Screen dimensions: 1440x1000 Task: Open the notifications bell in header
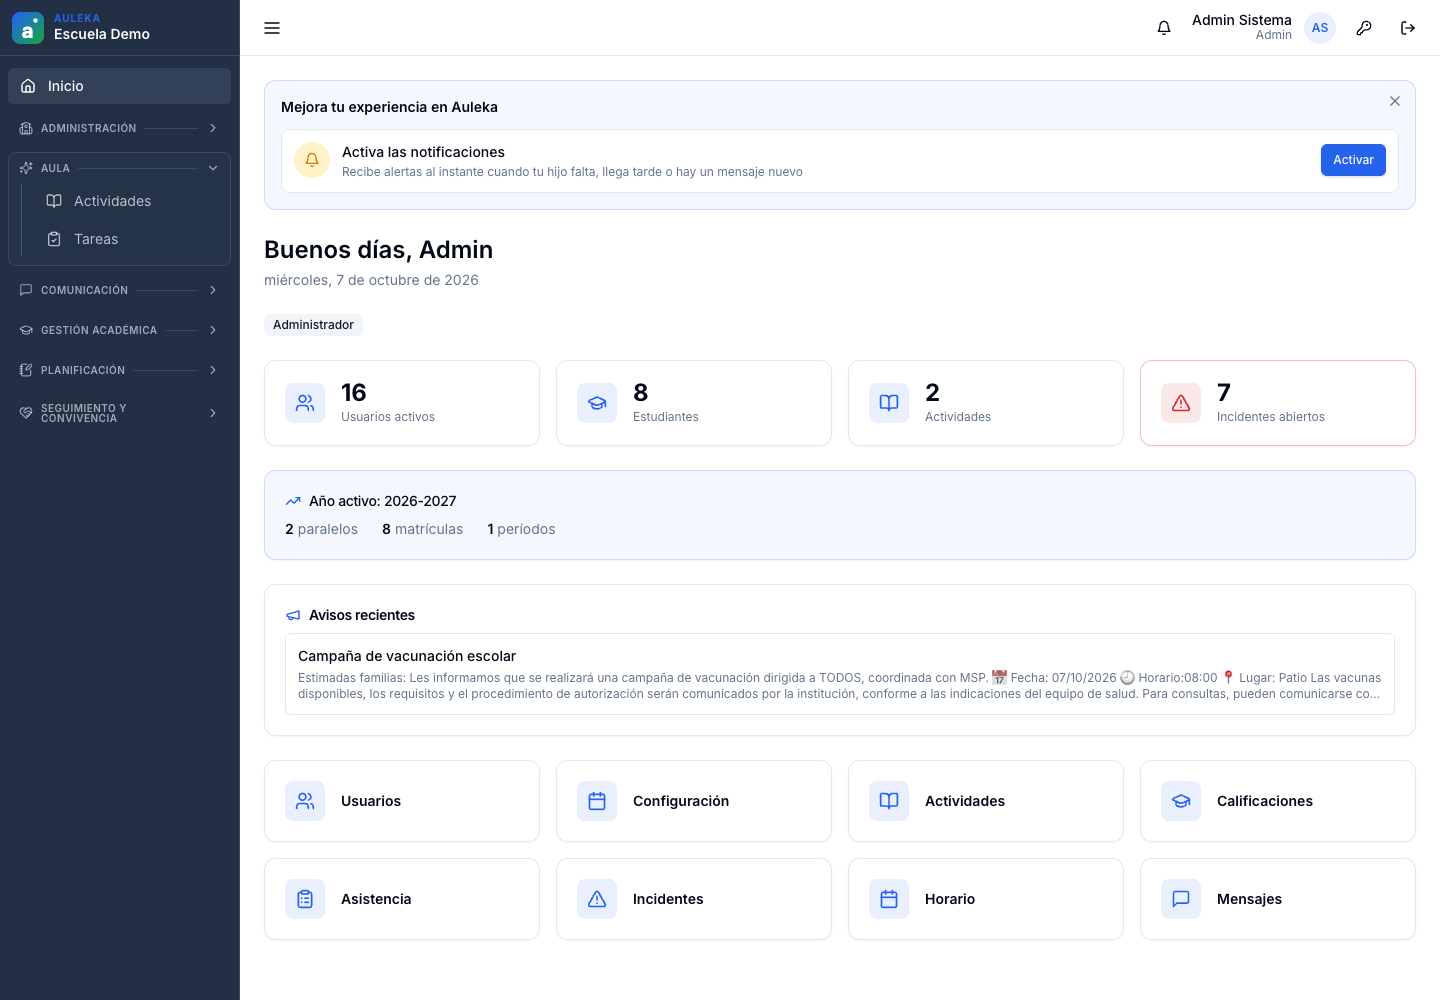1164,28
